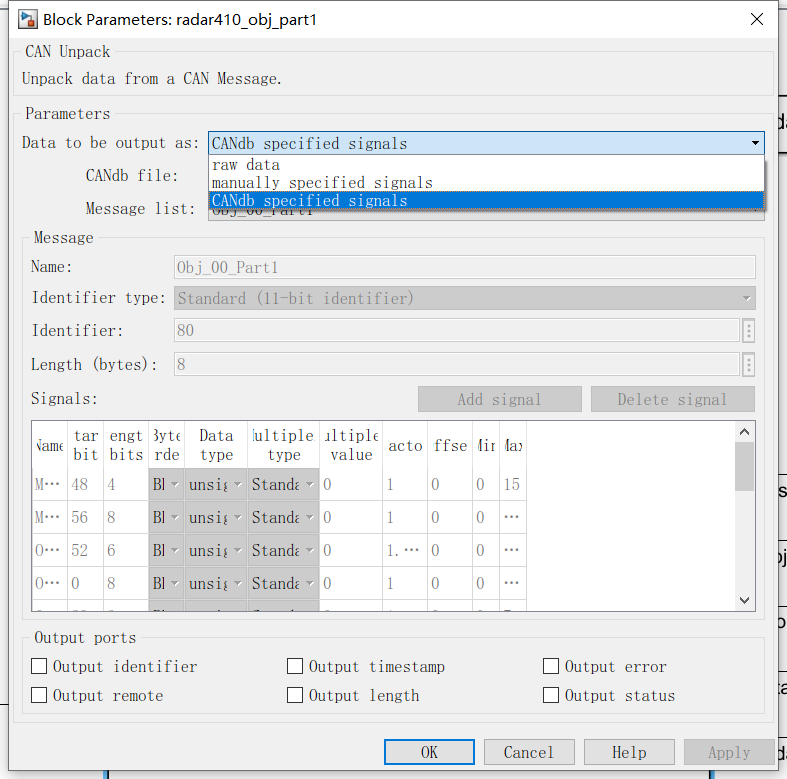Confirm with the OK button

point(429,752)
